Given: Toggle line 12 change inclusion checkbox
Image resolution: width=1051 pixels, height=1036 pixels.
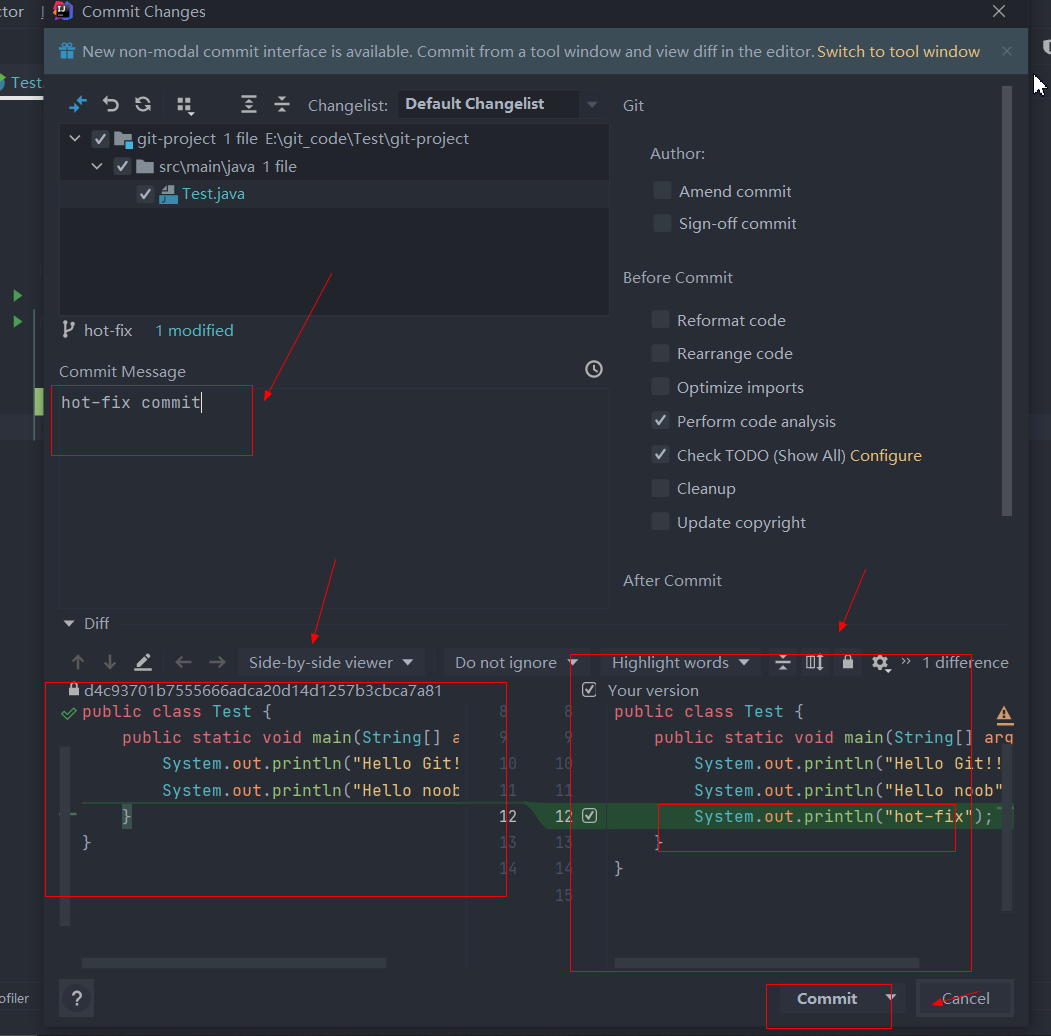Looking at the screenshot, I should pyautogui.click(x=589, y=816).
